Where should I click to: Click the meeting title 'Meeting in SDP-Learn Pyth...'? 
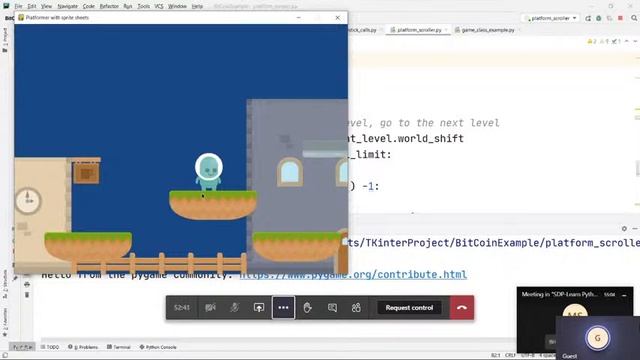tap(560, 294)
